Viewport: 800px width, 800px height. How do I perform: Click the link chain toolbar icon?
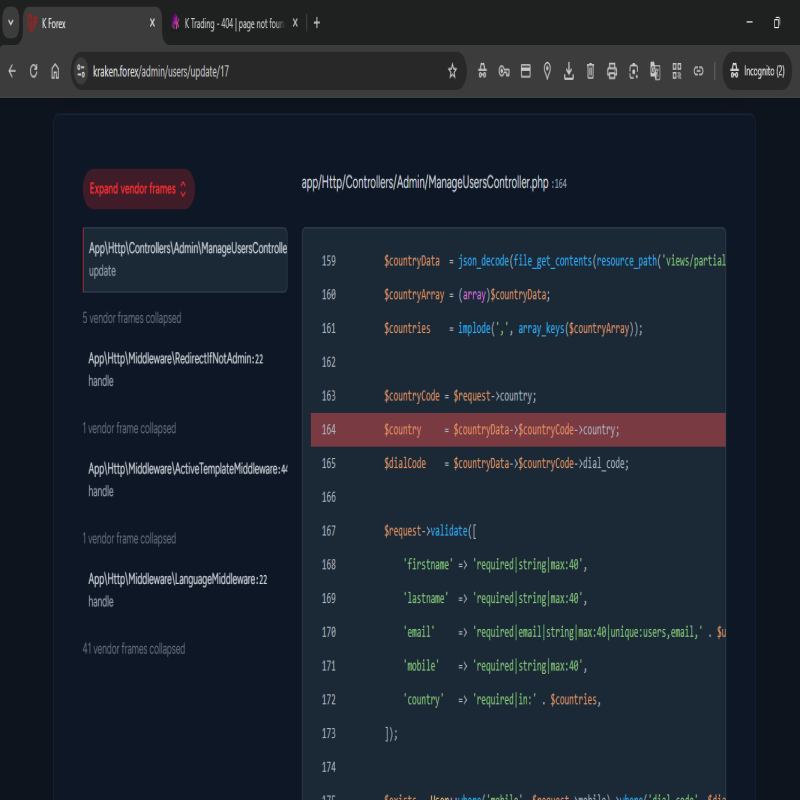(x=699, y=71)
